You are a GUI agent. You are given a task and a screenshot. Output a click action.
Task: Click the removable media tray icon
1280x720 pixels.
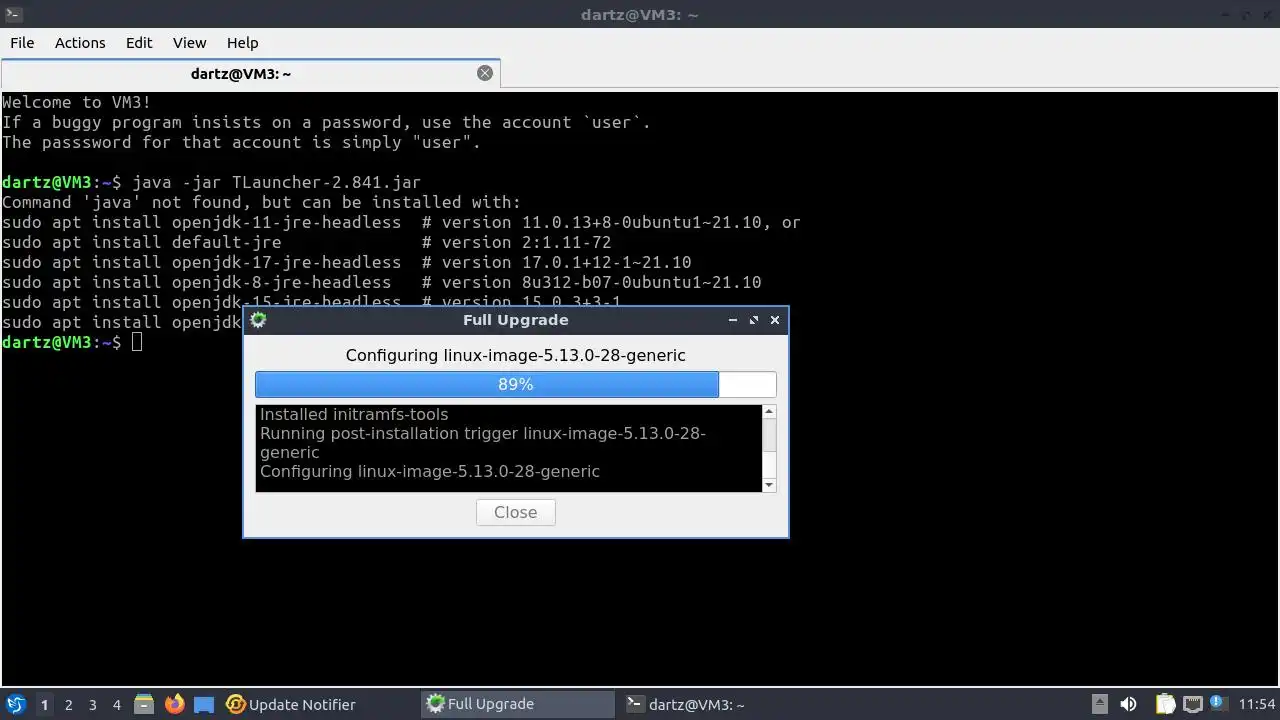[1100, 704]
